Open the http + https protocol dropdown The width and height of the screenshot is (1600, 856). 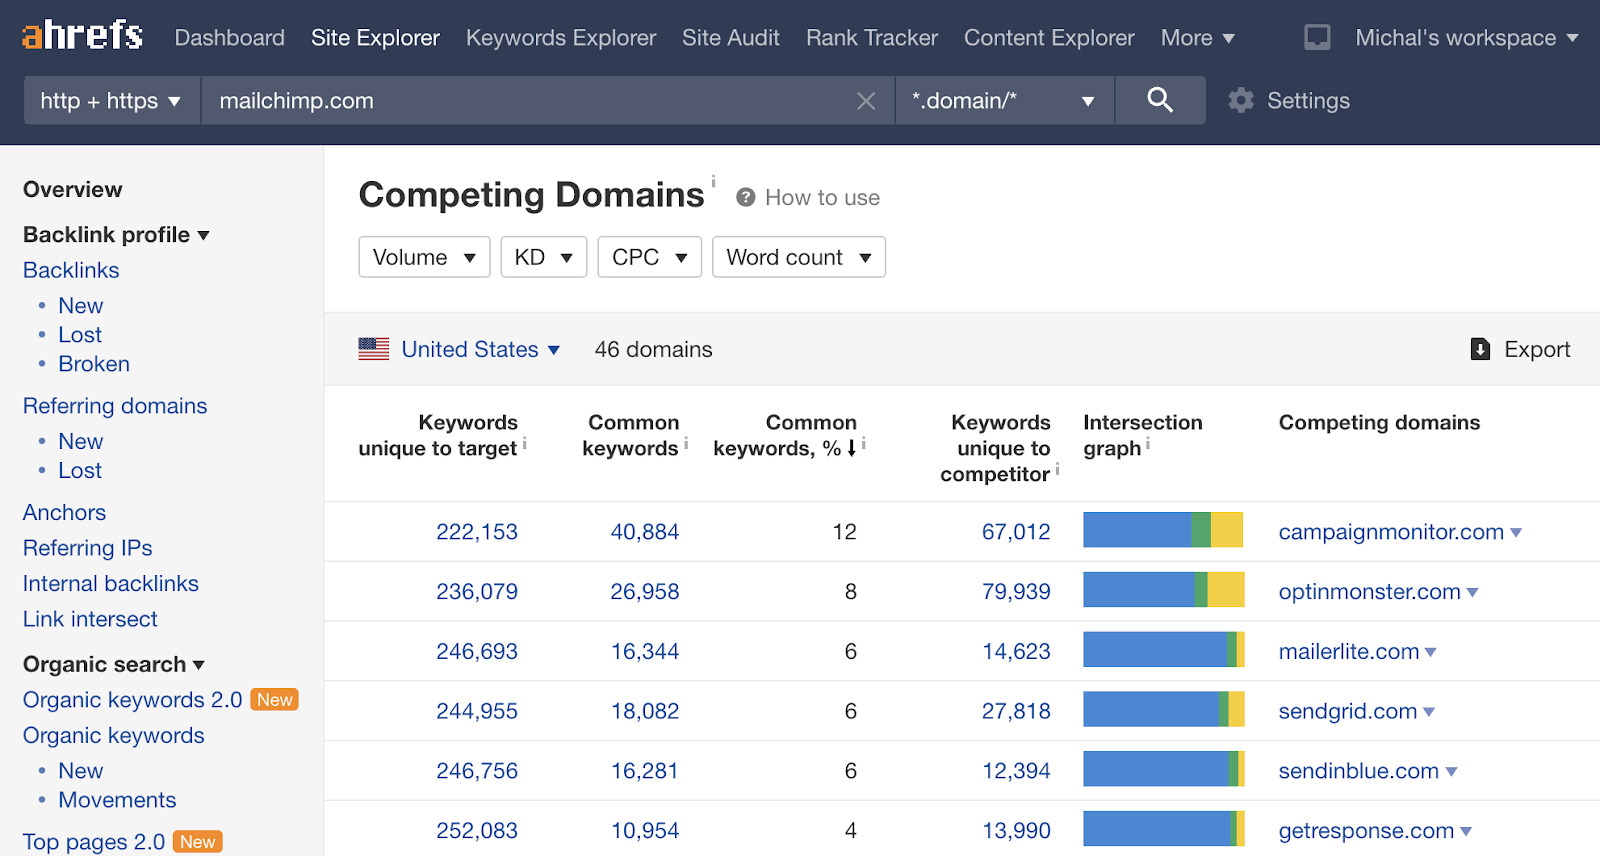coord(111,101)
